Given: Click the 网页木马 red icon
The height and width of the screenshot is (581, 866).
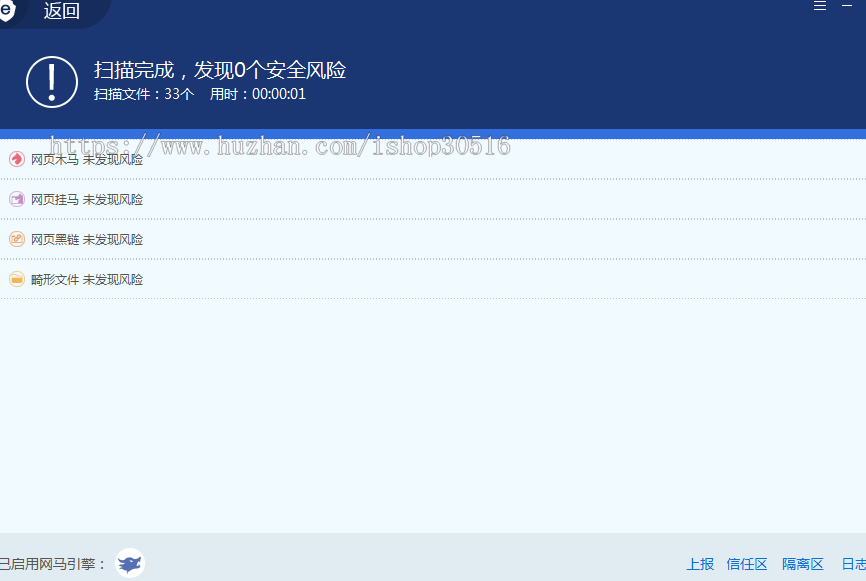Looking at the screenshot, I should coord(17,159).
